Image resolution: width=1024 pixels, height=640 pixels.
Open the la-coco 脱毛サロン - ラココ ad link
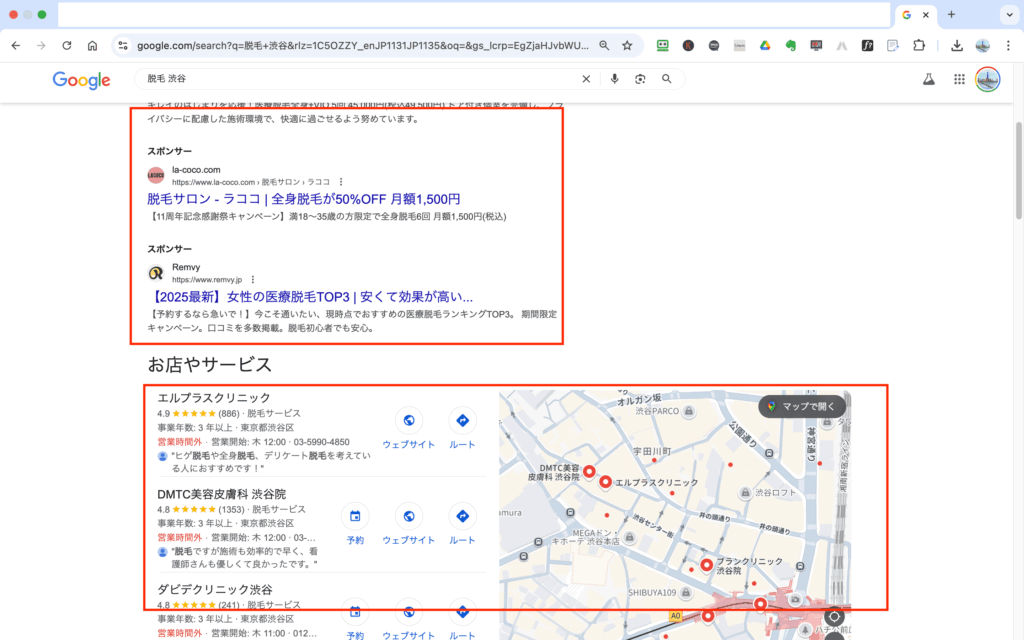coord(304,199)
